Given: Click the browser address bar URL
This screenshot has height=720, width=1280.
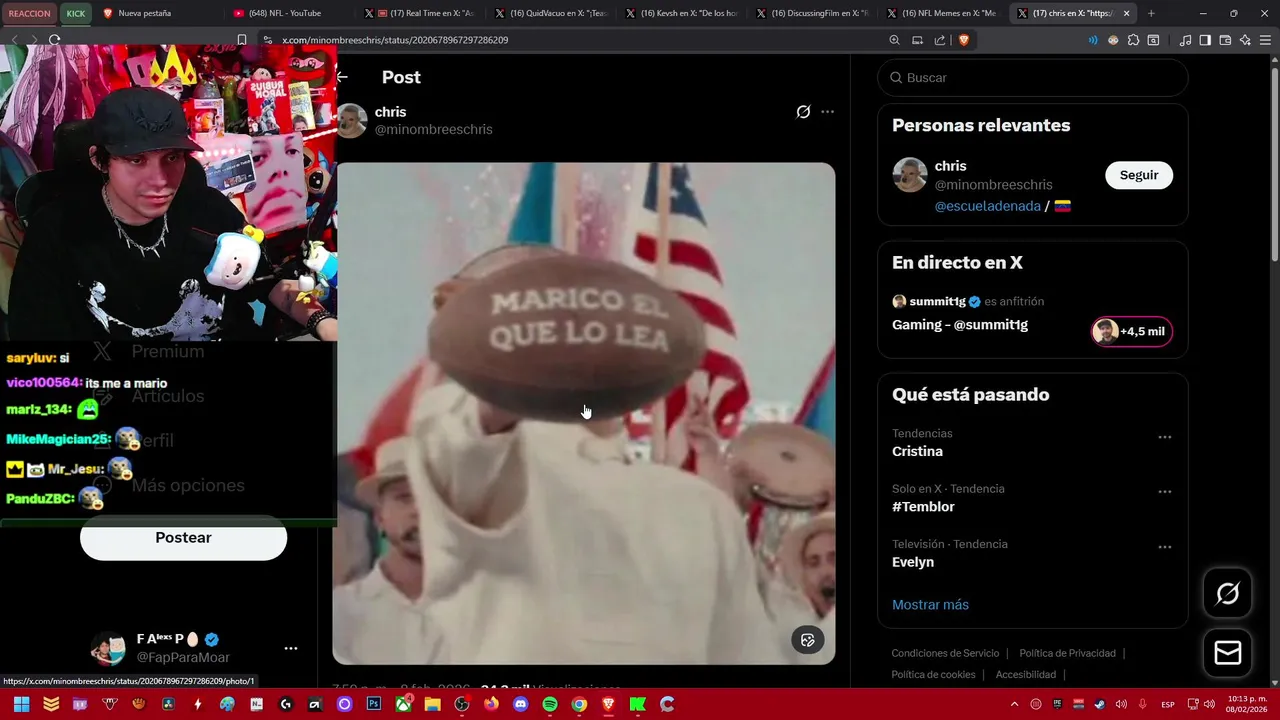Looking at the screenshot, I should 395,40.
